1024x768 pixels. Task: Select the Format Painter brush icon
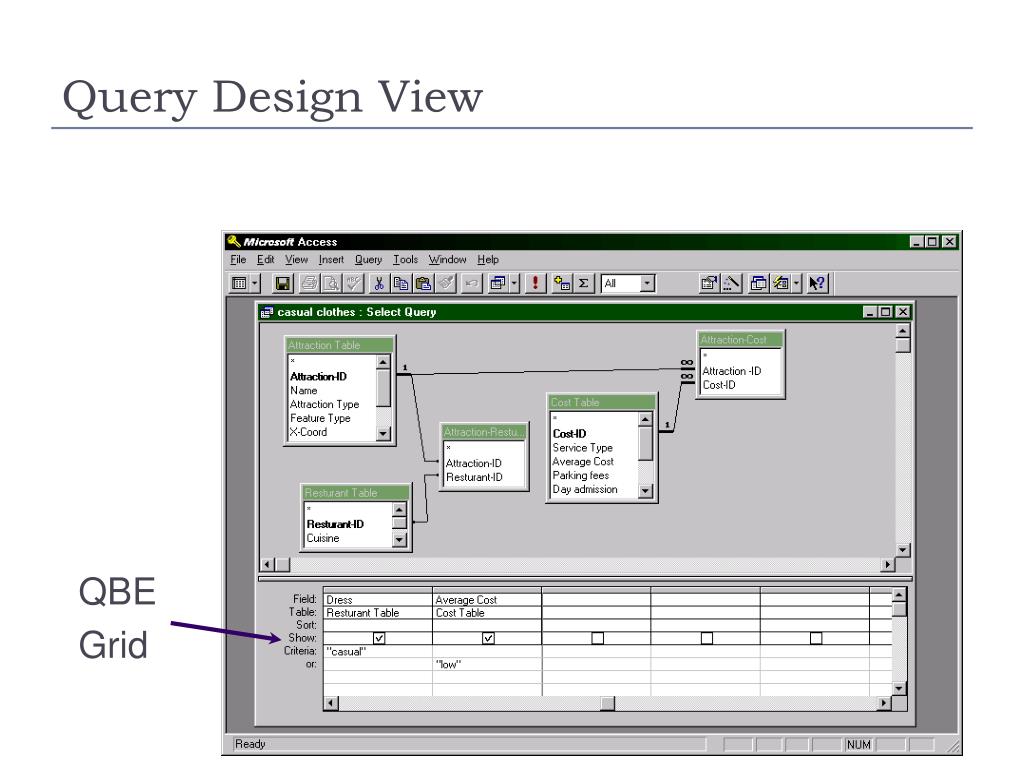coord(446,283)
